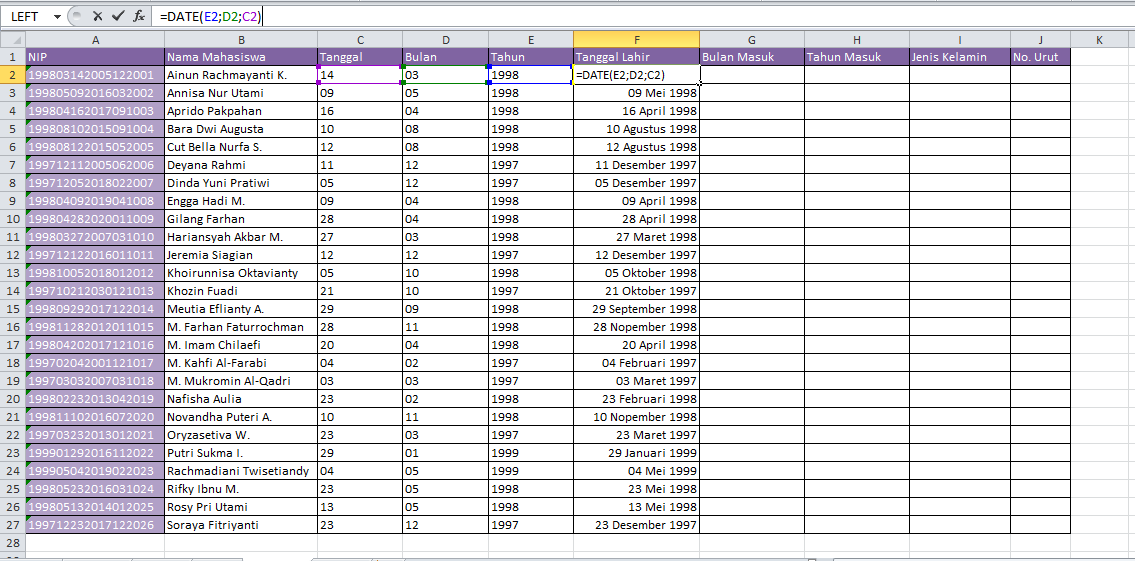
Task: Select column A header
Action: point(95,41)
